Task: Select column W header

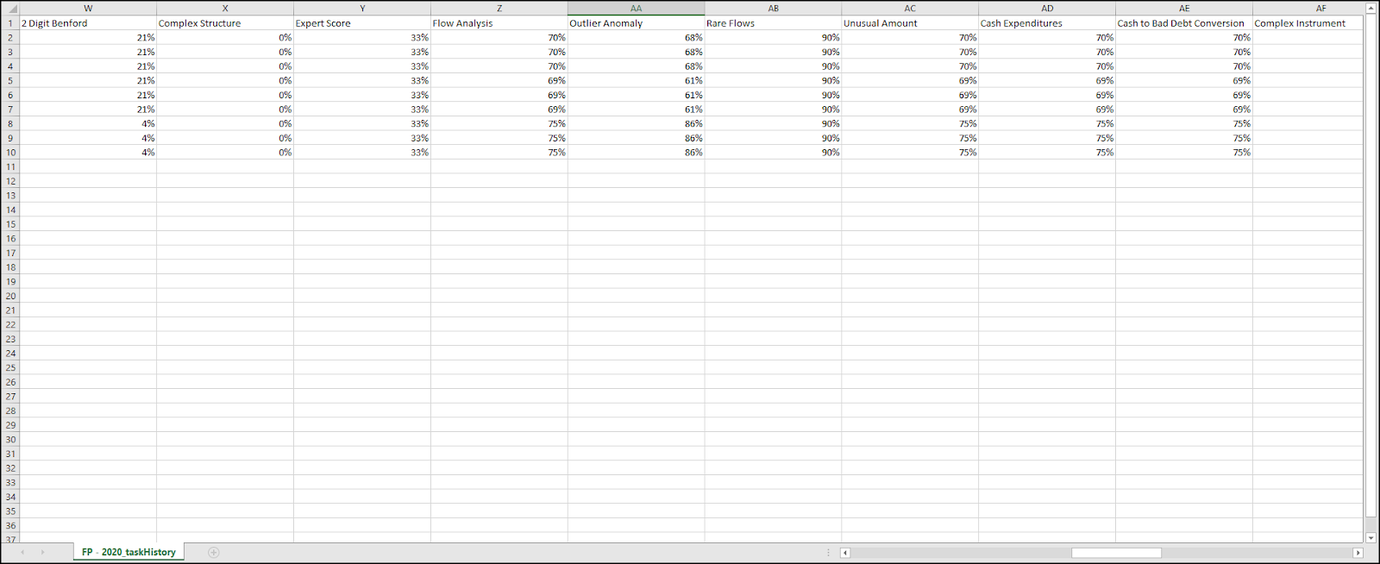Action: 88,8
